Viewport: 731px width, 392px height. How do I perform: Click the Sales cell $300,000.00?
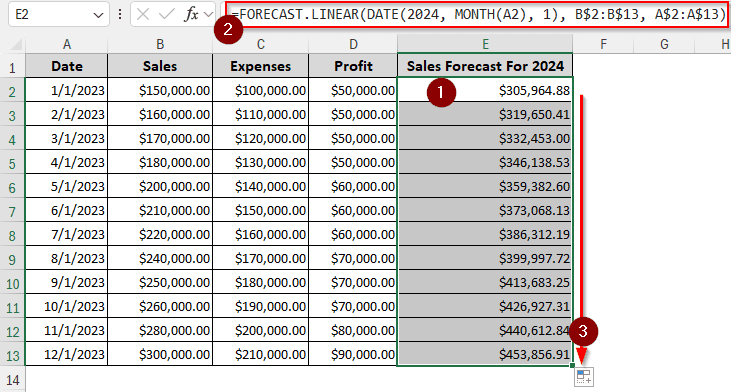(x=160, y=354)
